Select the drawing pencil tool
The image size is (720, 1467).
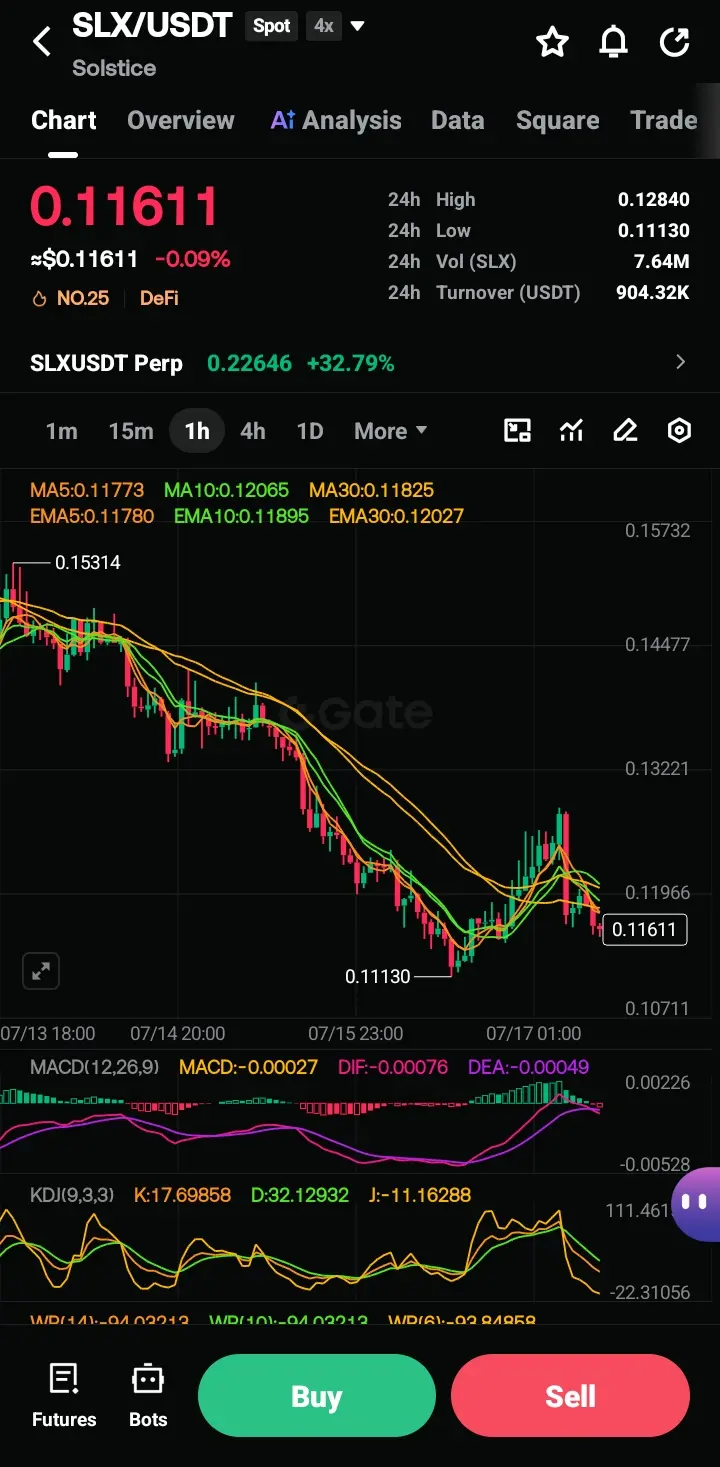[x=625, y=431]
